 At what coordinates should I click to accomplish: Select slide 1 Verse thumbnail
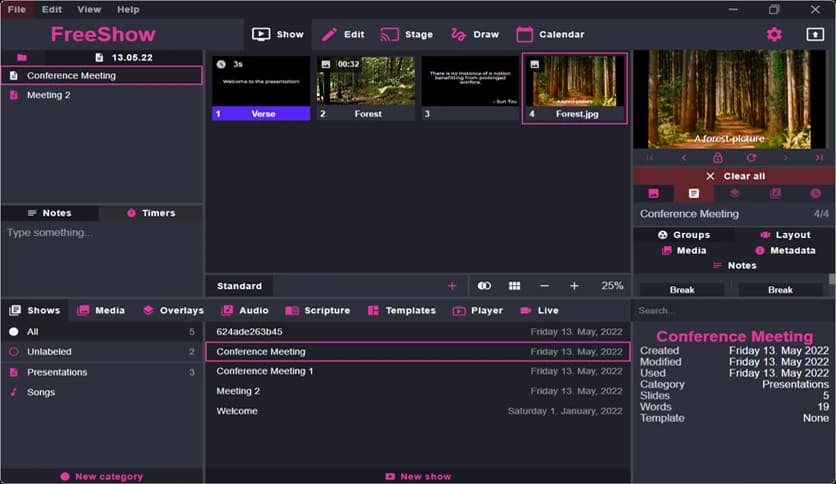point(261,88)
